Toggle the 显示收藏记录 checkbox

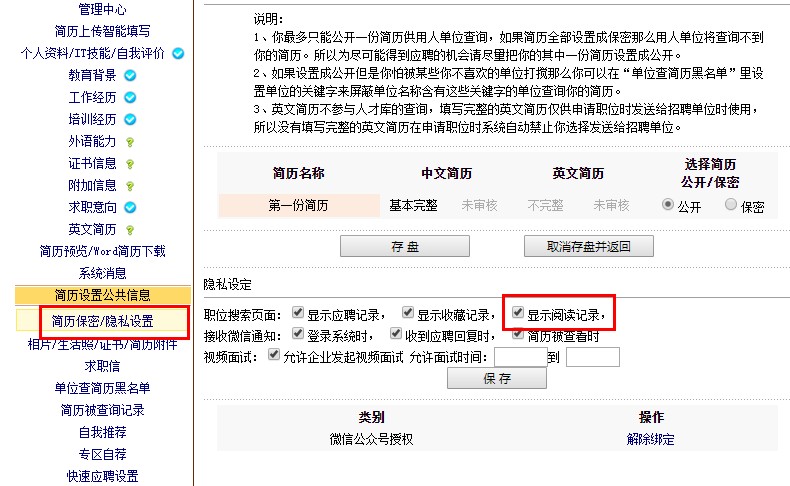tap(408, 313)
